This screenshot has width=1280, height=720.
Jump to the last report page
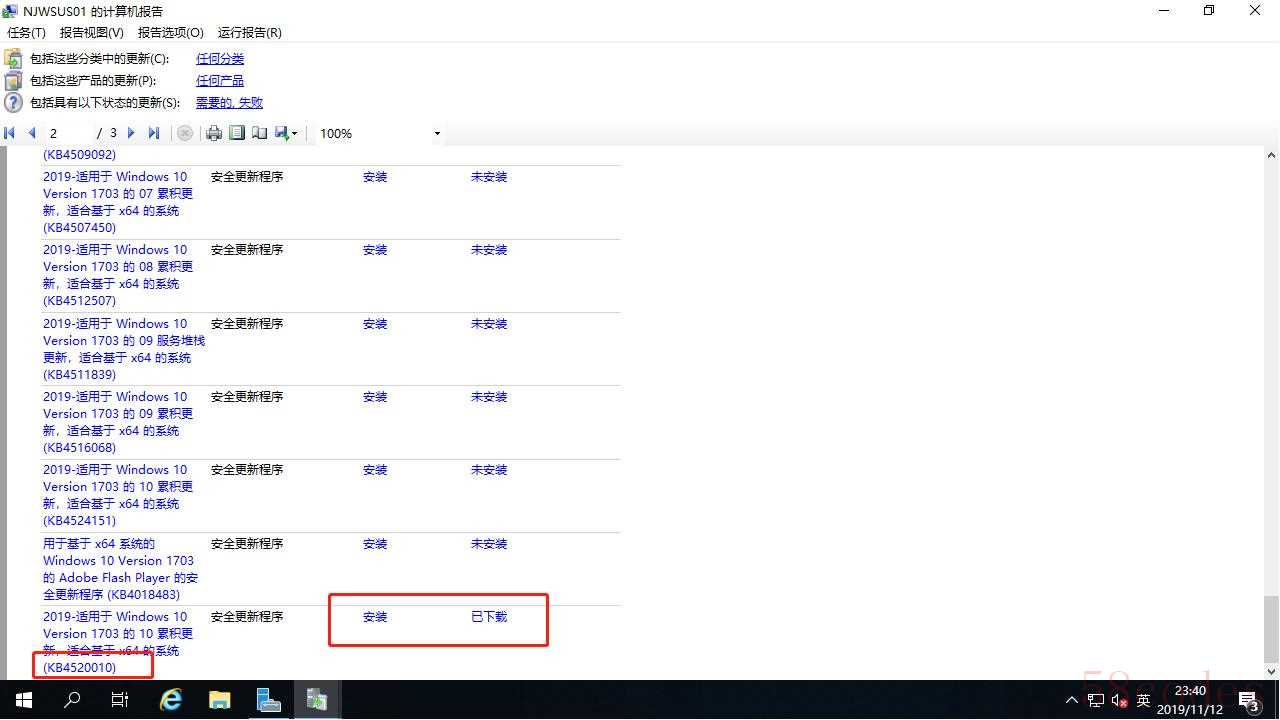click(x=153, y=133)
